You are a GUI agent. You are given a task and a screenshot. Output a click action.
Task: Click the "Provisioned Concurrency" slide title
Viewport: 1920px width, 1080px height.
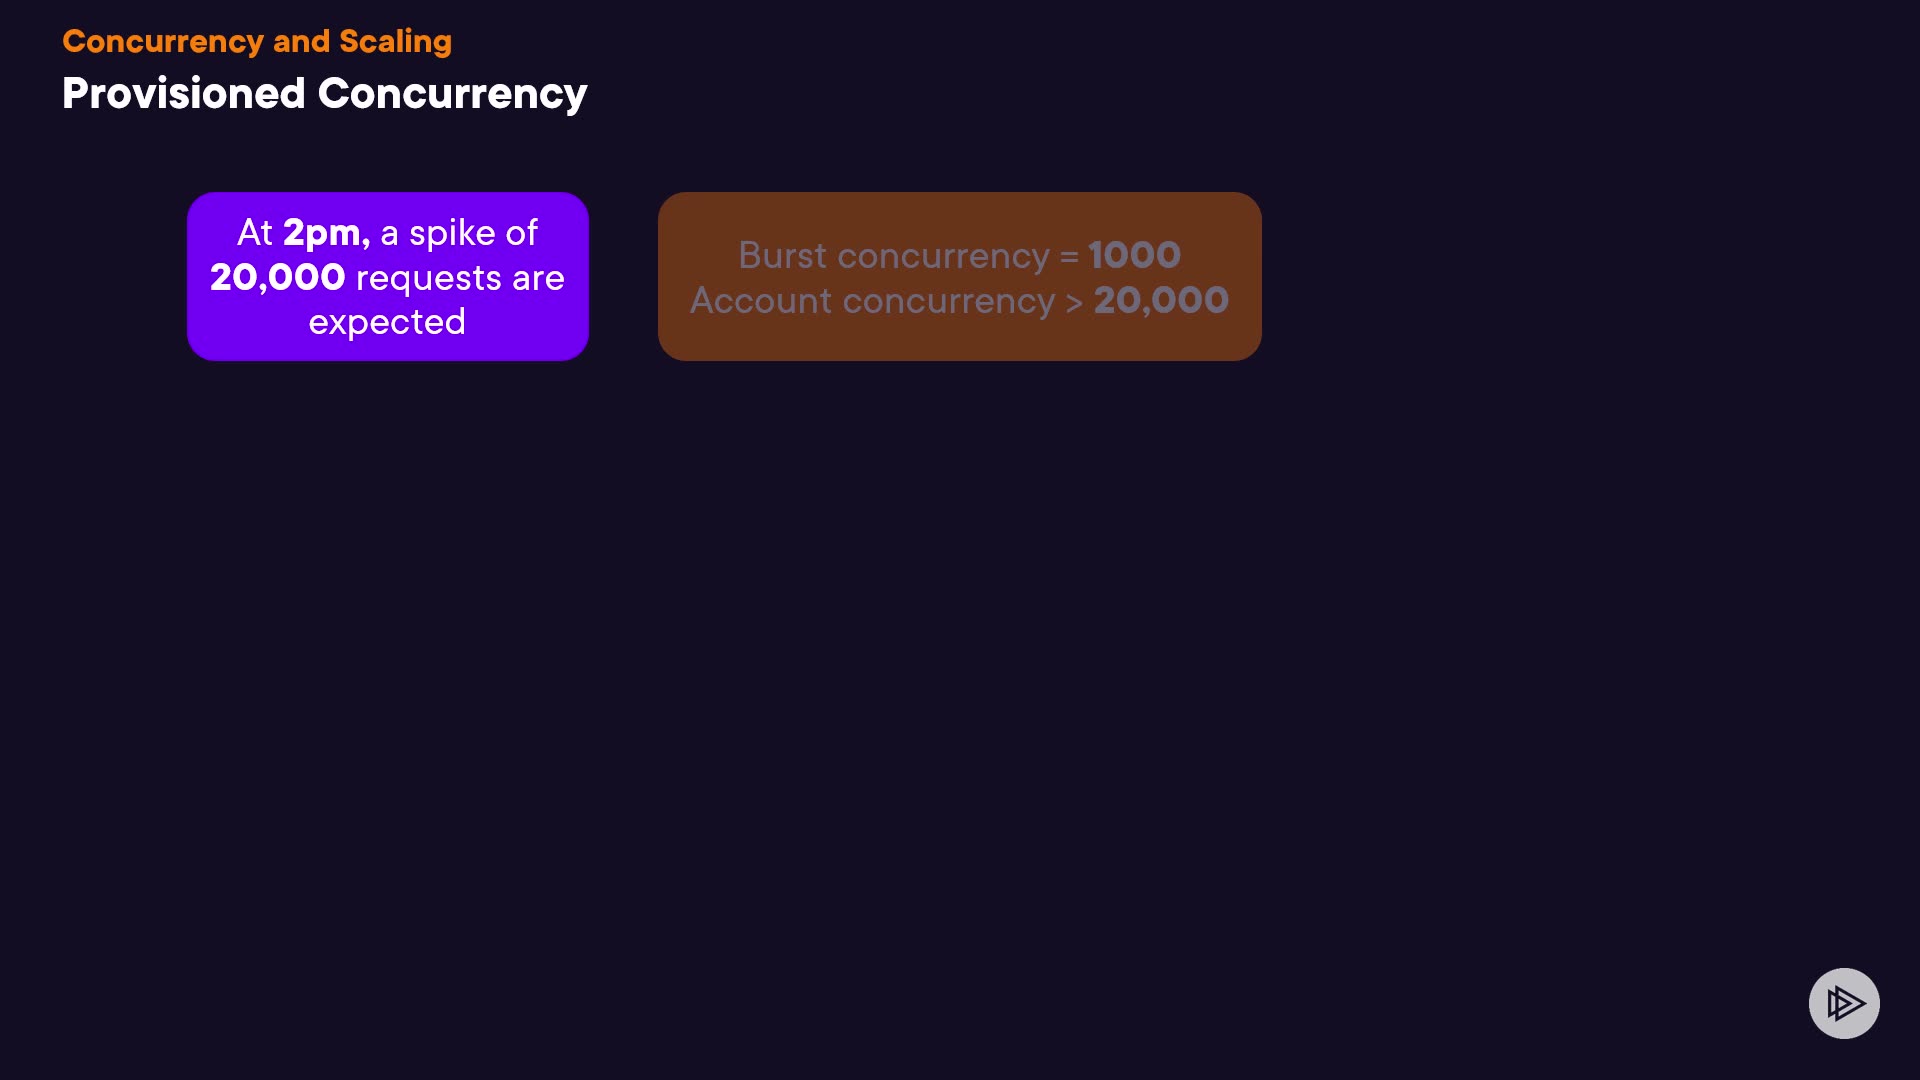pos(324,94)
